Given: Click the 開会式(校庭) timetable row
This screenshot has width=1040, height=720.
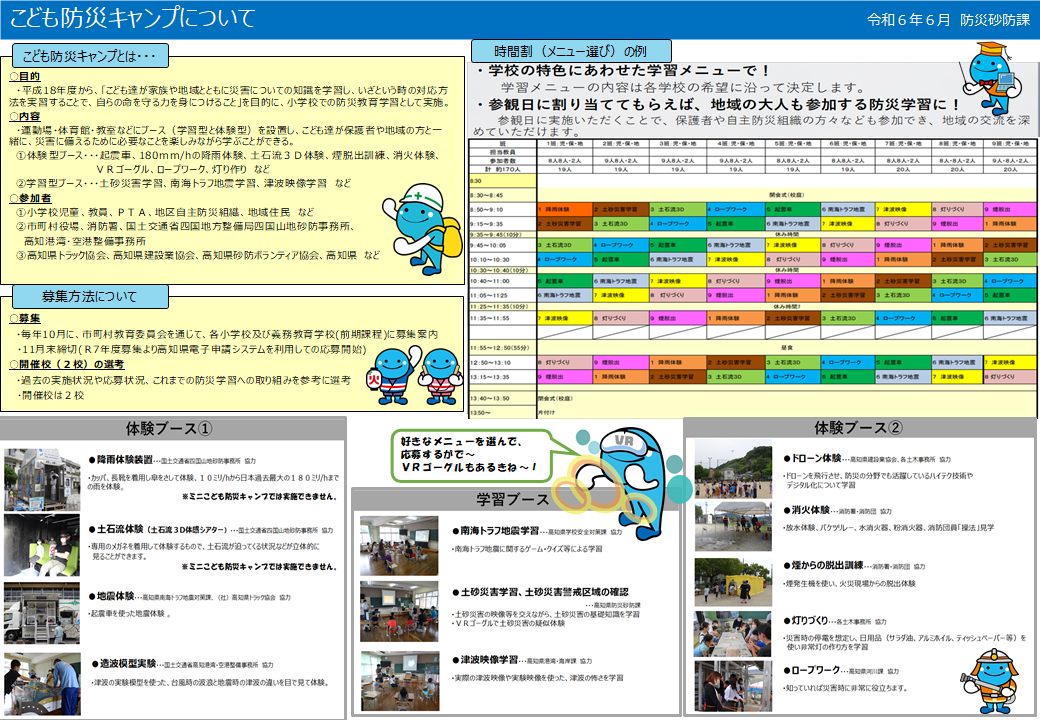Looking at the screenshot, I should tap(787, 195).
